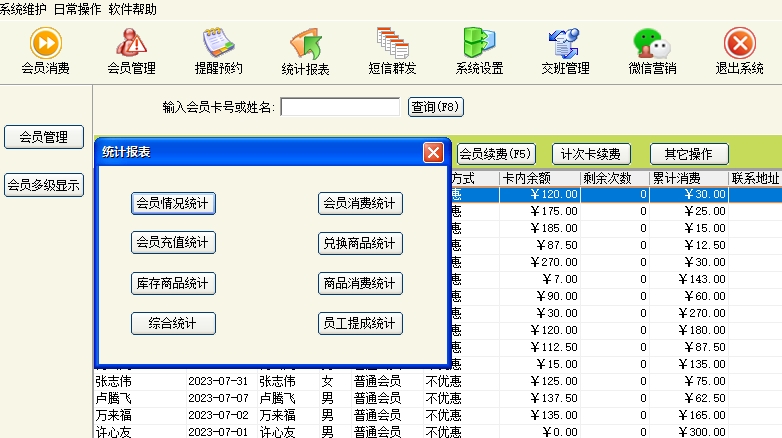782x438 pixels.
Task: Click the member card number input field
Action: (340, 106)
